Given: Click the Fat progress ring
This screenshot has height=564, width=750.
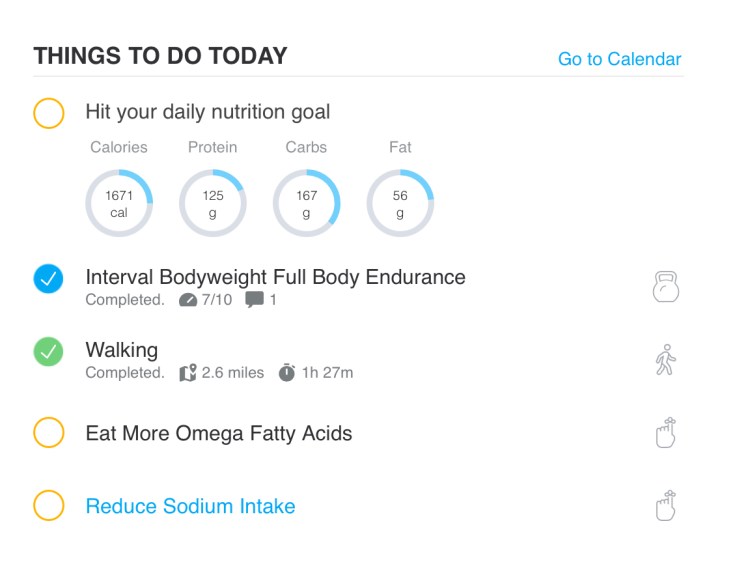Looking at the screenshot, I should click(400, 203).
